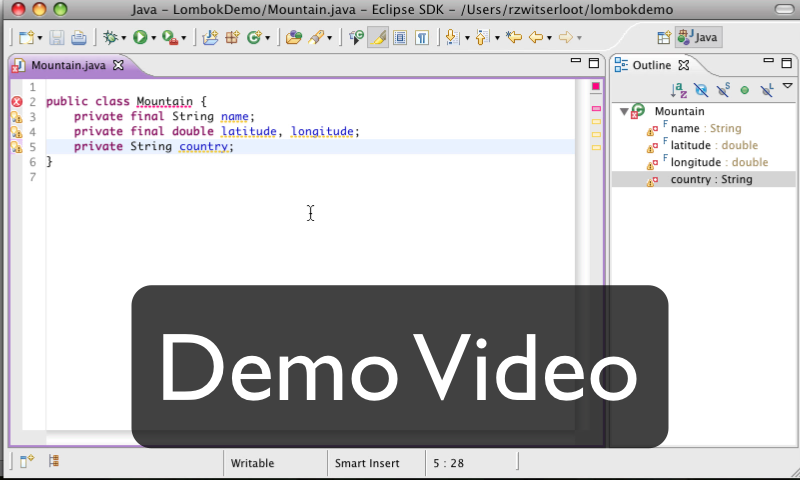Open the Outline view menu triangle

788,87
